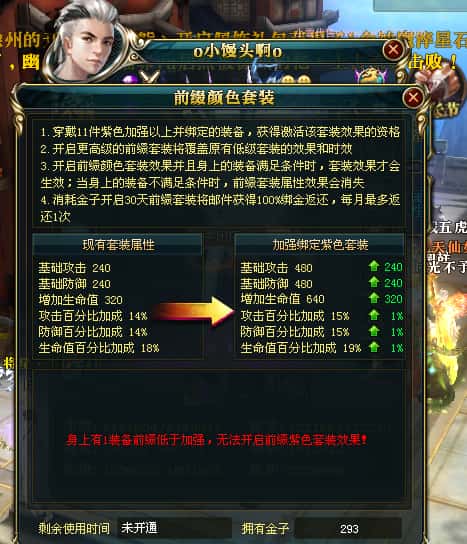Click the 前缀颜色套装 title bar

(224, 97)
